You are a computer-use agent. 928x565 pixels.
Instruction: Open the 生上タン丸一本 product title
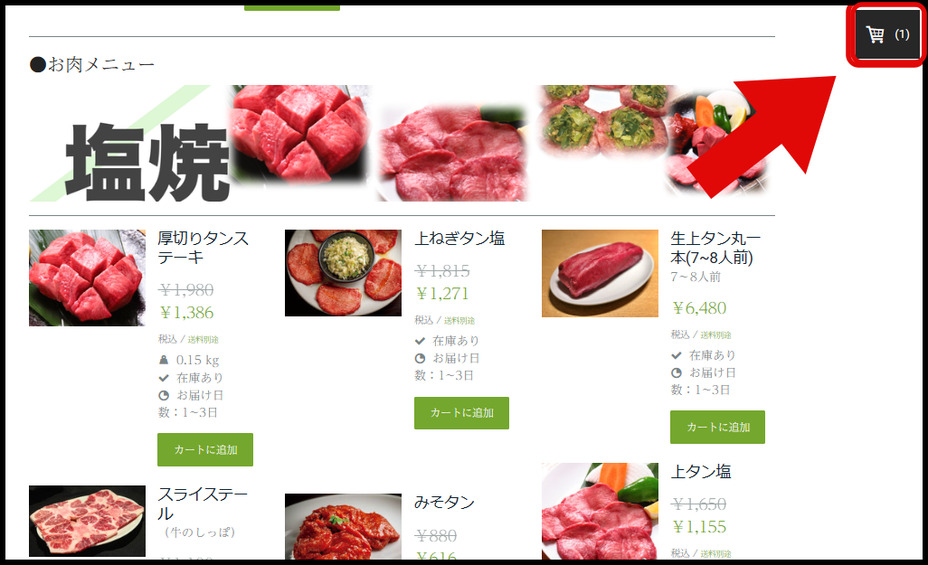pyautogui.click(x=716, y=248)
